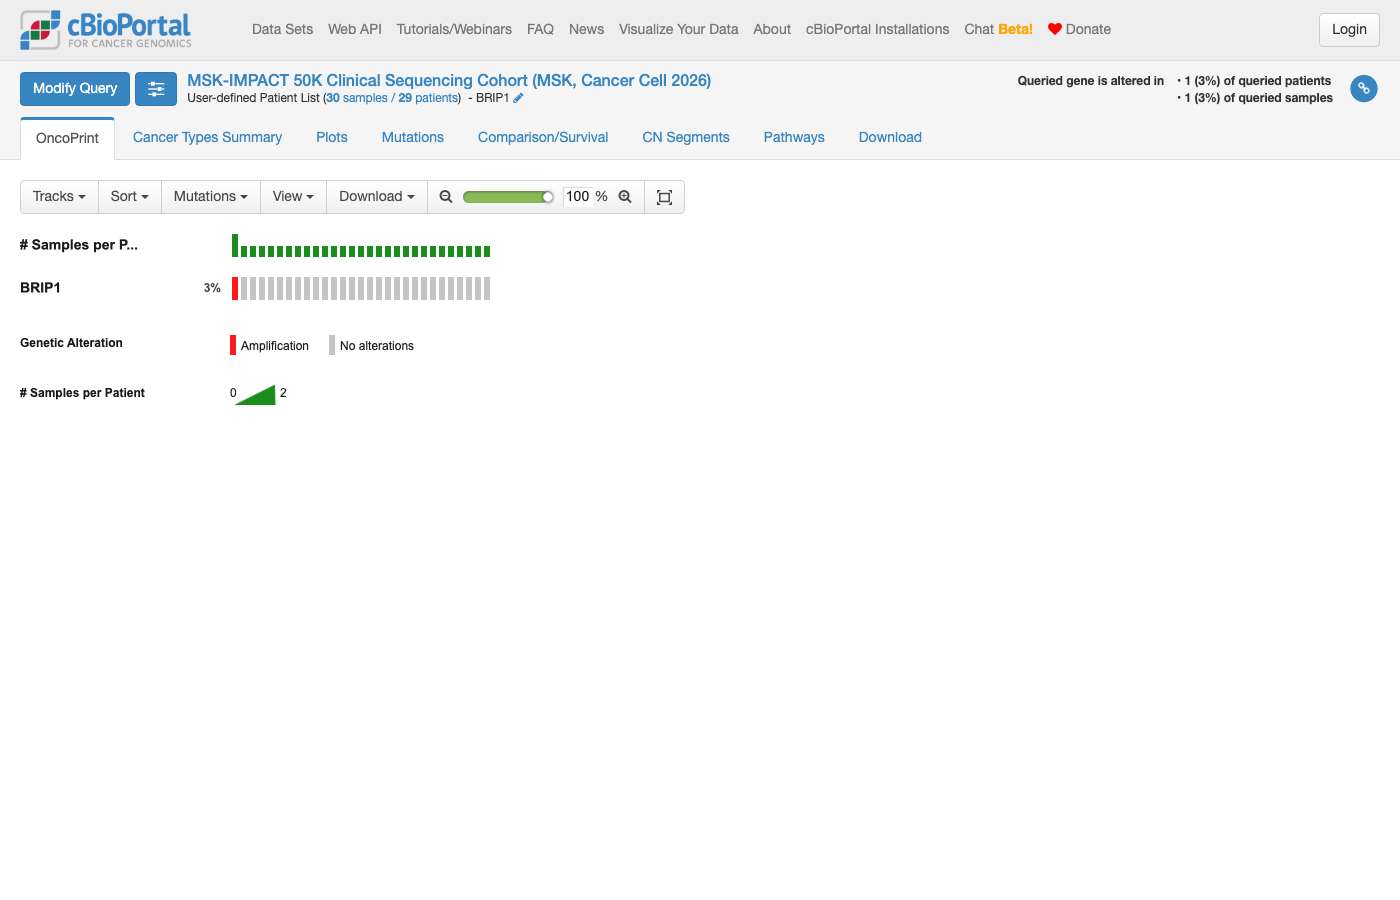Switch to the Pathways tab
The width and height of the screenshot is (1400, 900).
[x=794, y=138]
